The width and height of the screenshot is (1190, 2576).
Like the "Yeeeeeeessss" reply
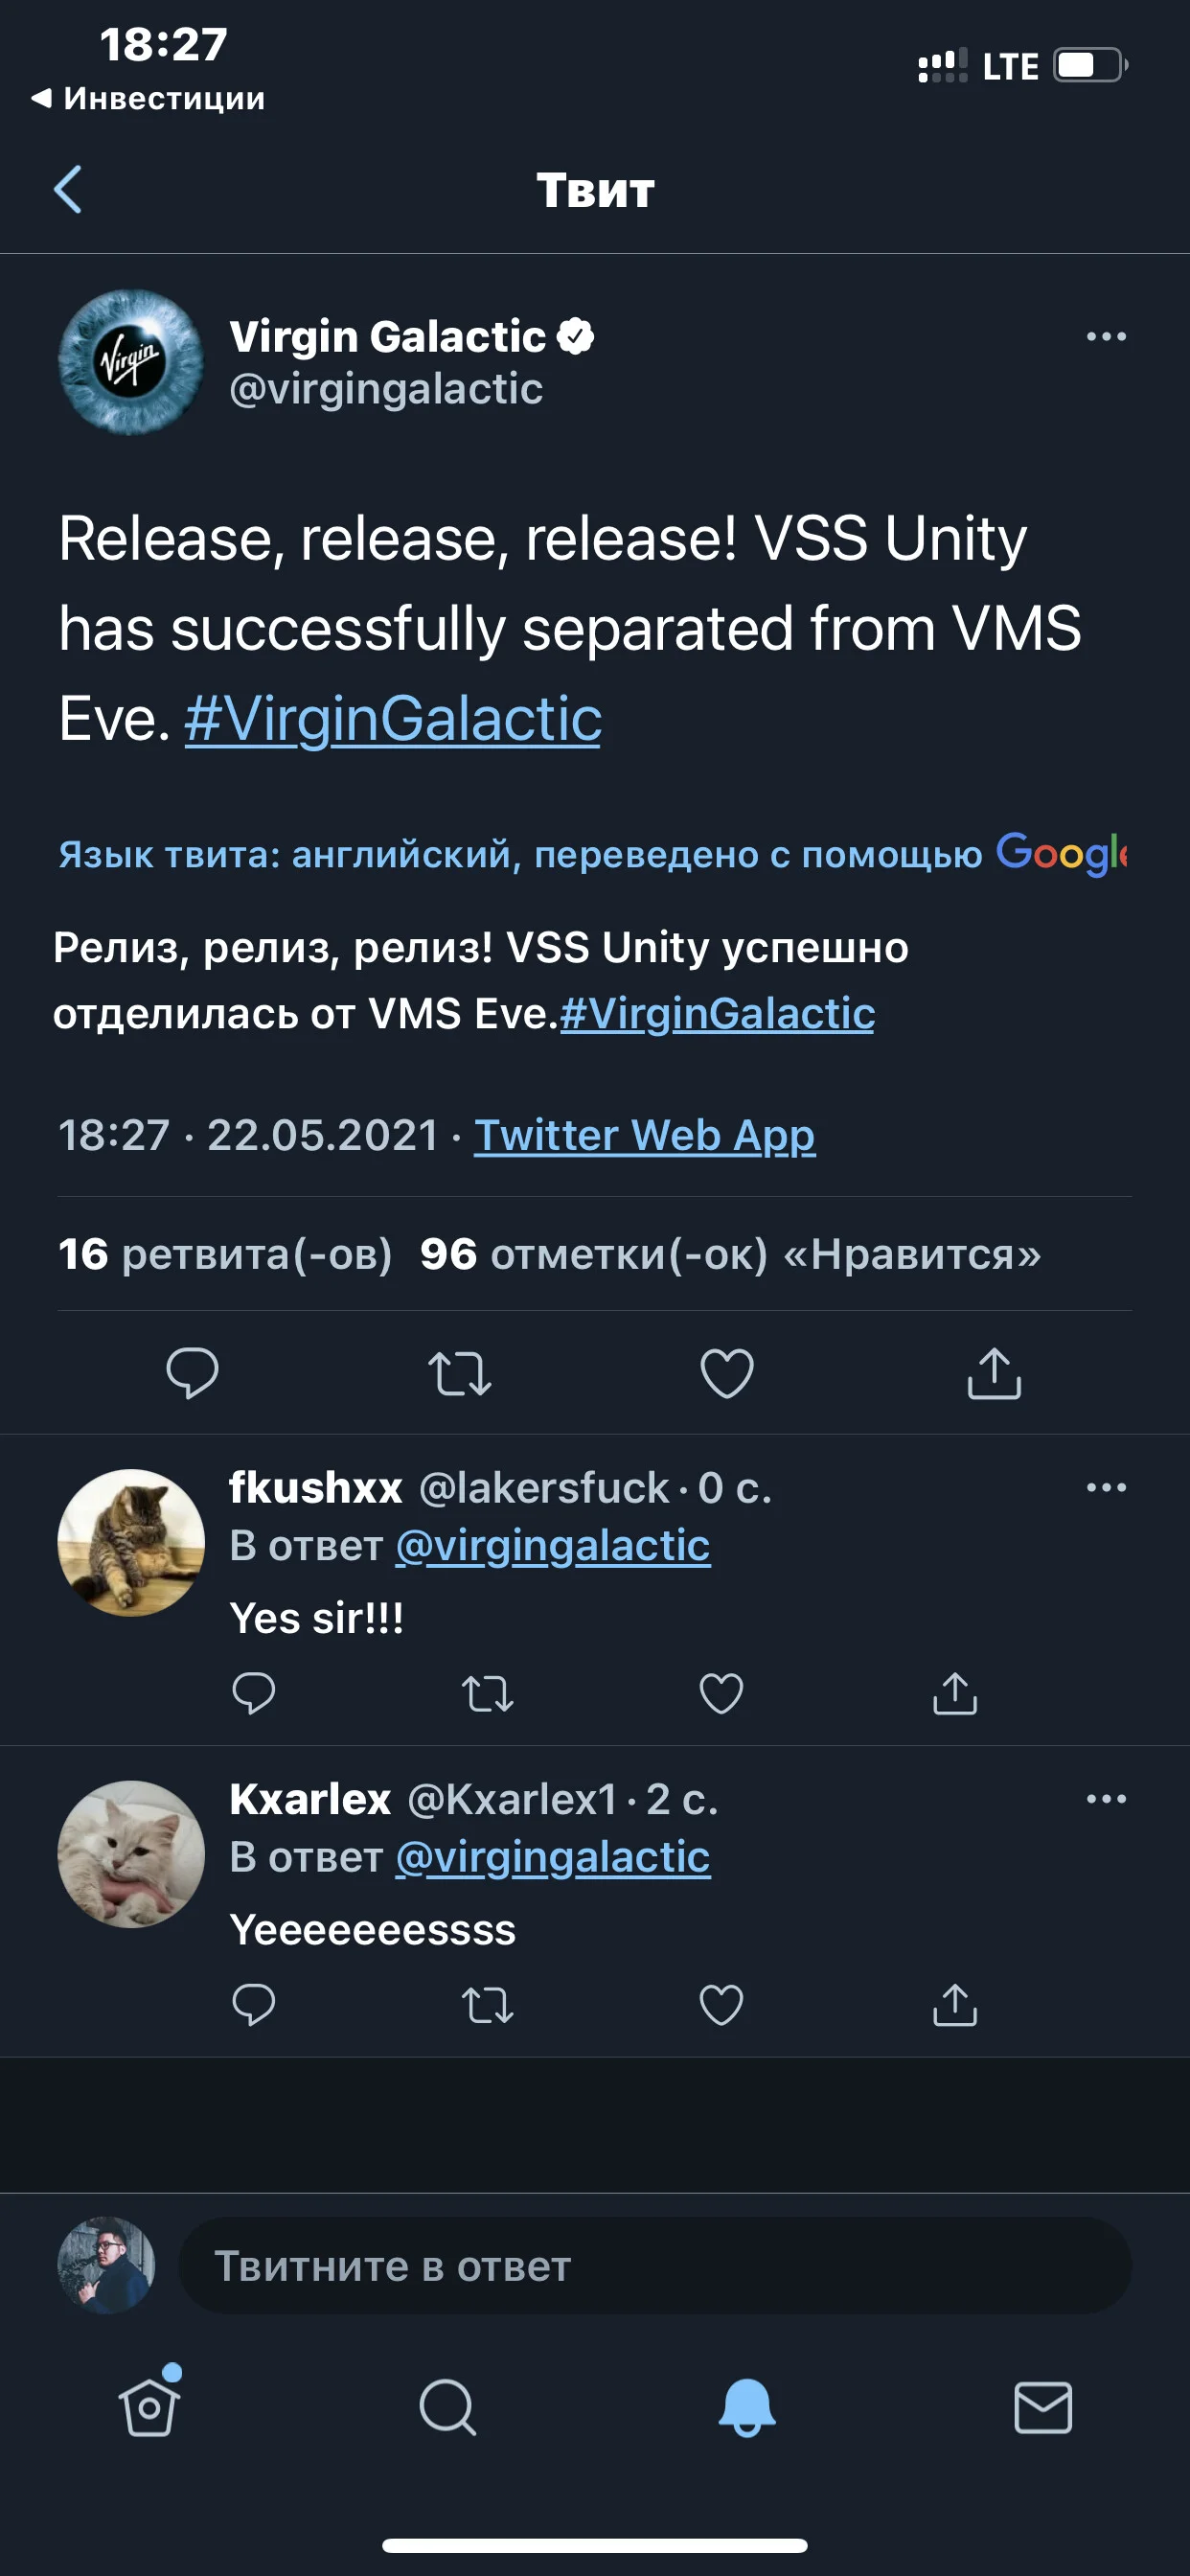721,2004
